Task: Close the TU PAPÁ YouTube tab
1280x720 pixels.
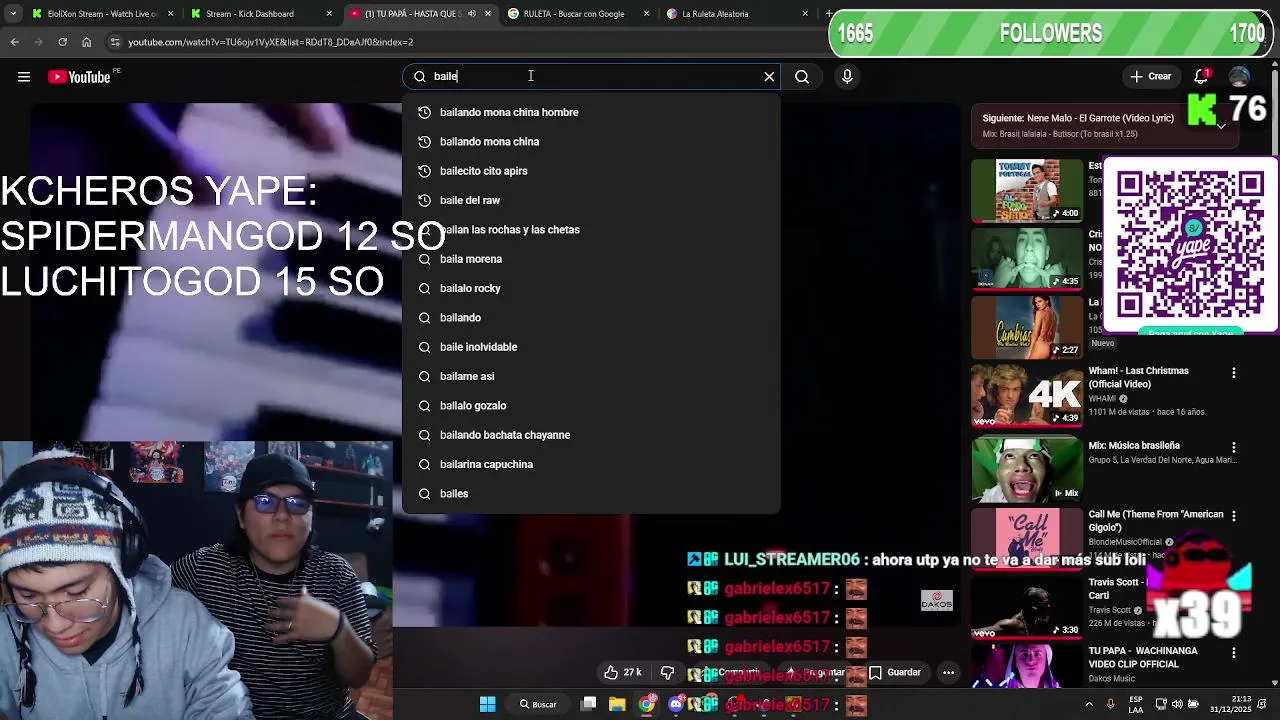Action: 487,14
